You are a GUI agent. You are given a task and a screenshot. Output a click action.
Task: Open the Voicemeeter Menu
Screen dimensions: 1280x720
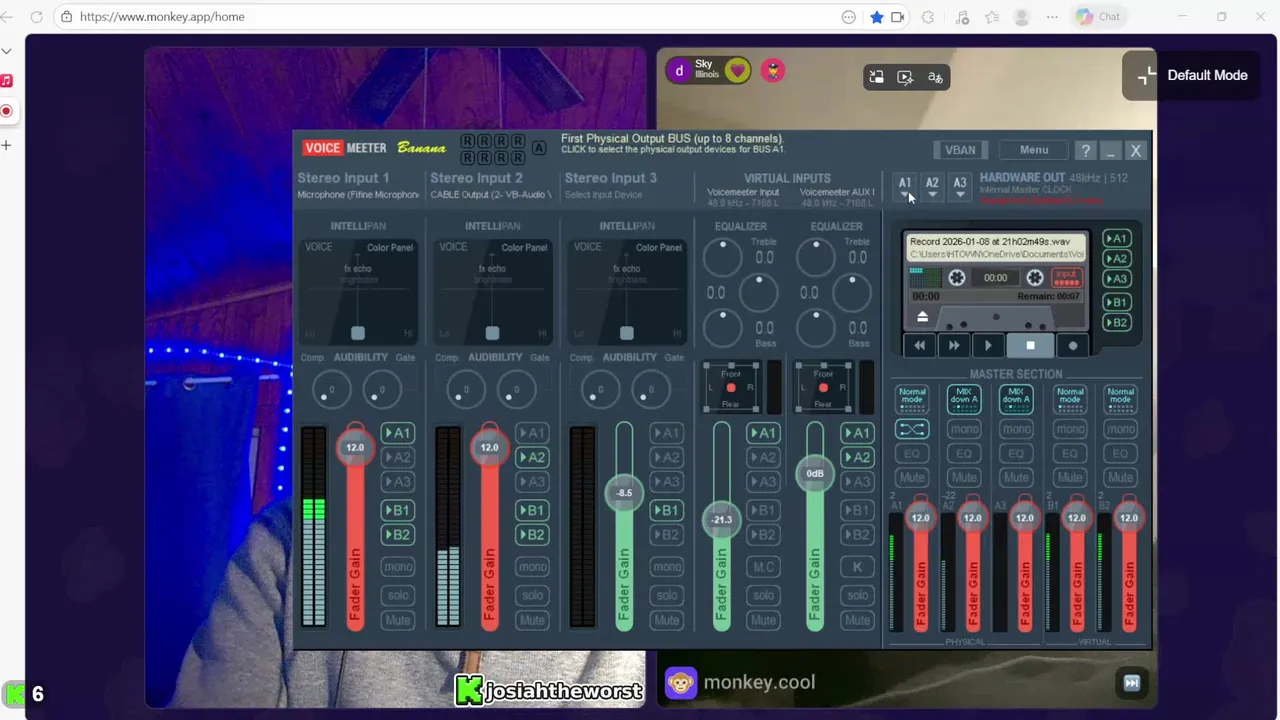pyautogui.click(x=1034, y=150)
